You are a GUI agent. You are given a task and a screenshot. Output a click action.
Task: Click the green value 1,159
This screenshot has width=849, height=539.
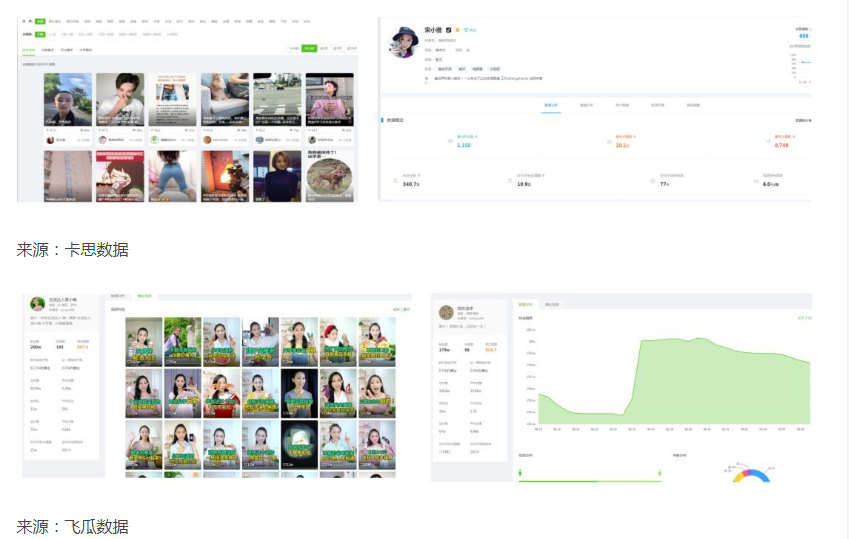coord(463,145)
